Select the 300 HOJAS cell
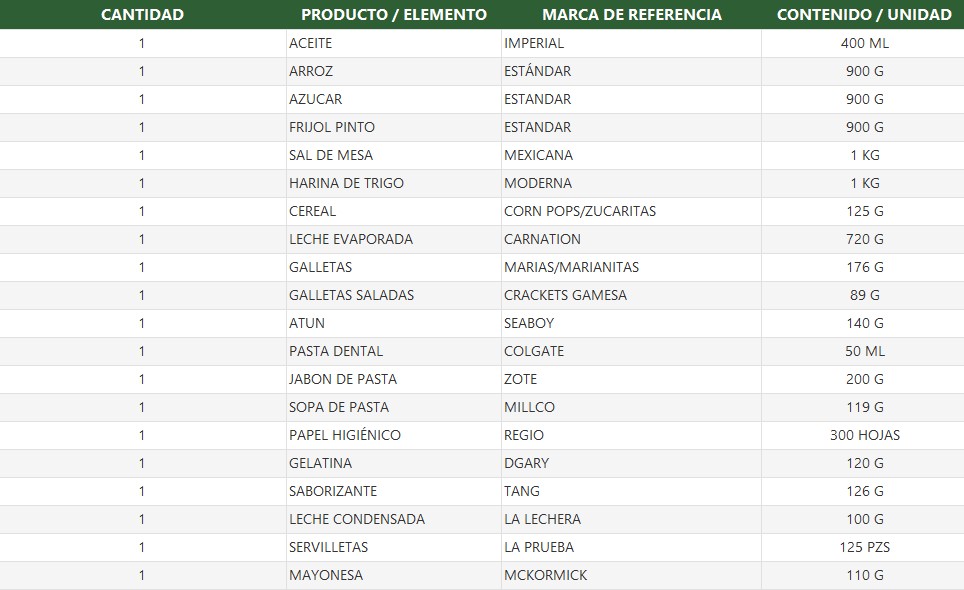Screen dimensions: 964x590 click(863, 435)
